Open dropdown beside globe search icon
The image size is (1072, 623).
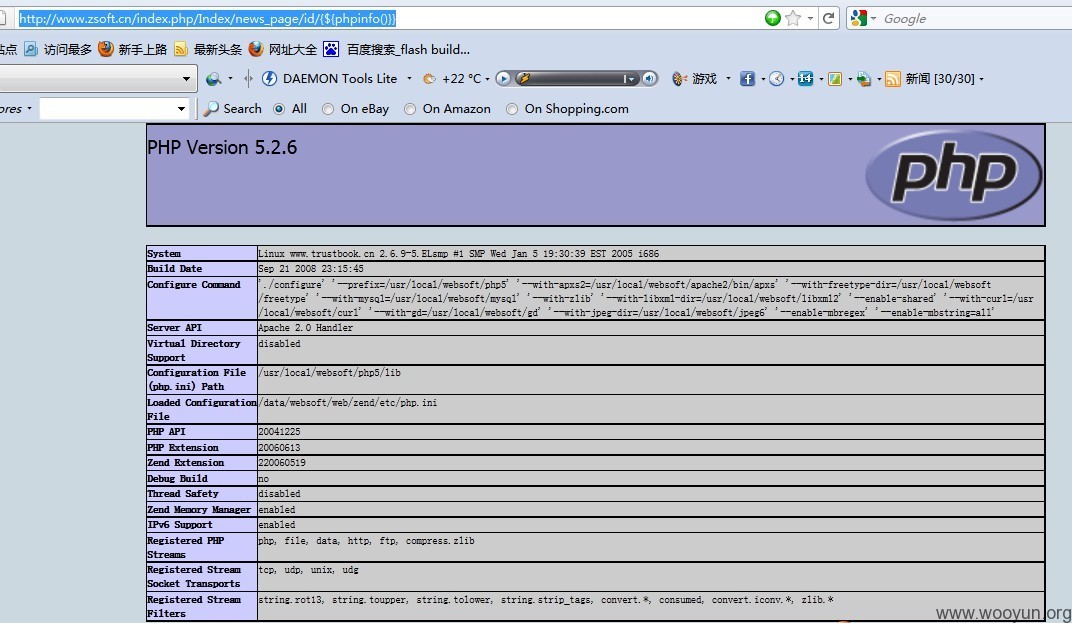[230, 79]
